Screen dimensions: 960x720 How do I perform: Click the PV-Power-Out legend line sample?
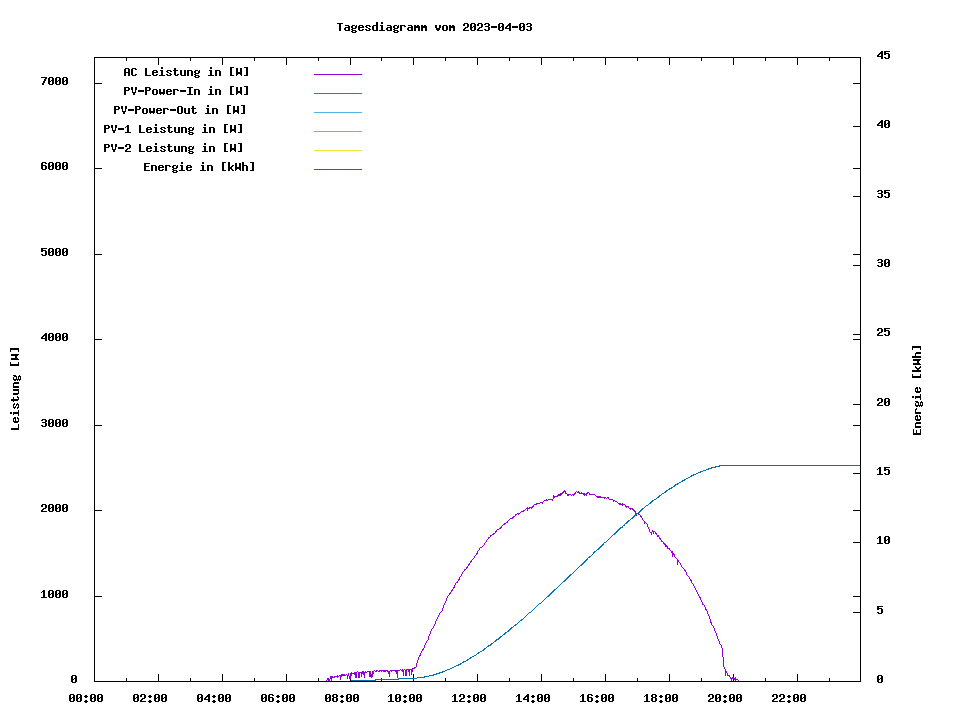[x=337, y=112]
